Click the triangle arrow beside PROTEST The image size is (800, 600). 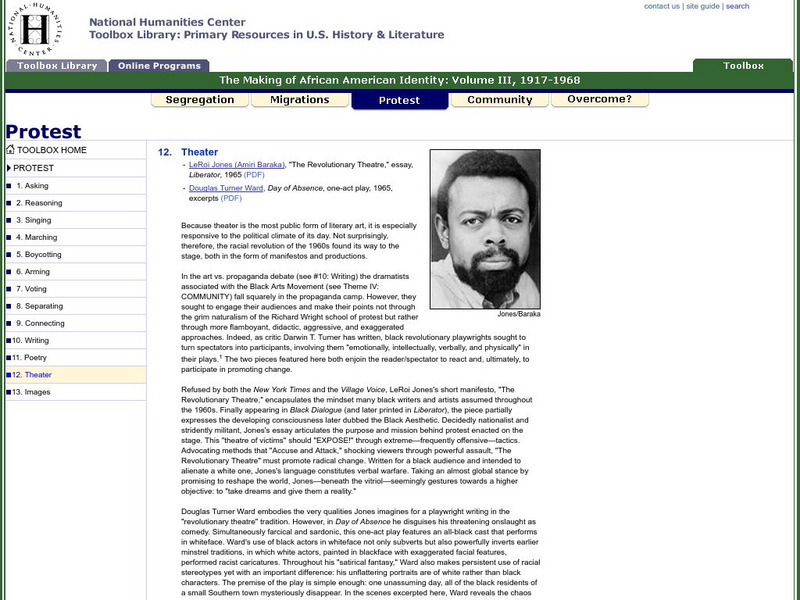tap(9, 168)
